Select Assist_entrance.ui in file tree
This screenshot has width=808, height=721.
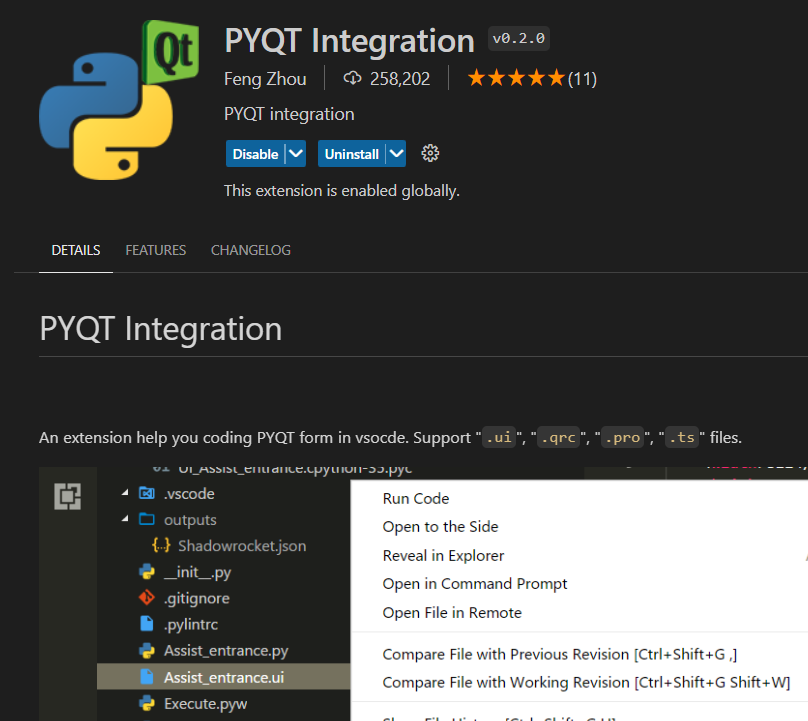tap(224, 677)
